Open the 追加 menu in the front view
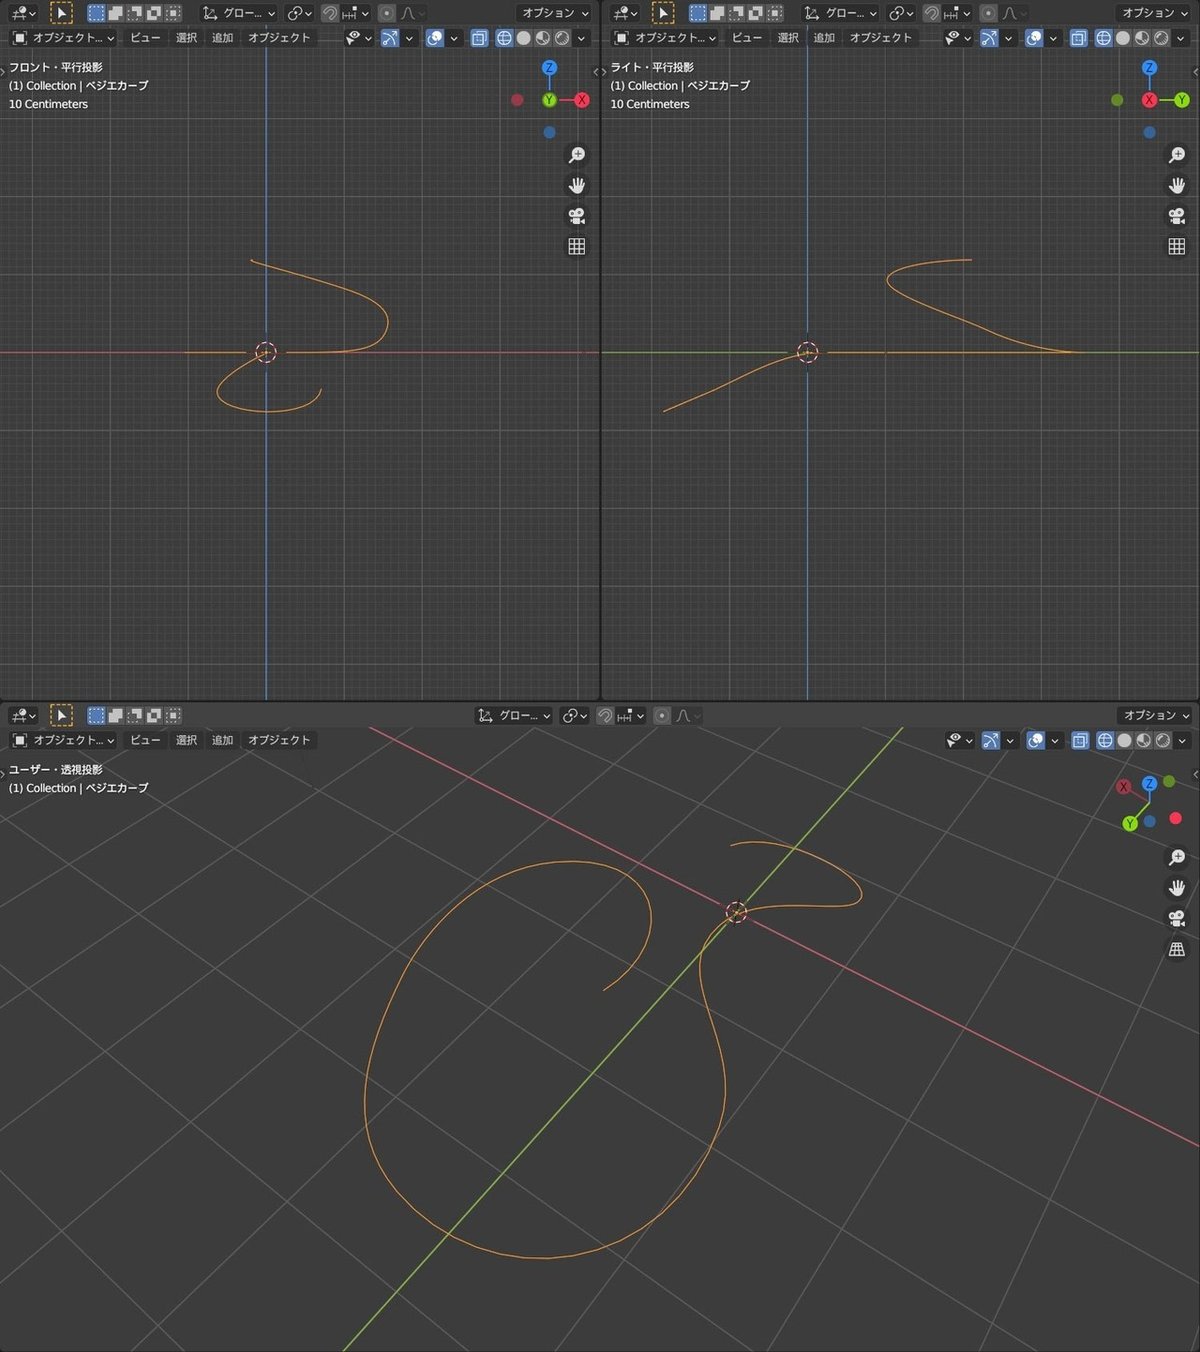This screenshot has height=1352, width=1200. [222, 38]
